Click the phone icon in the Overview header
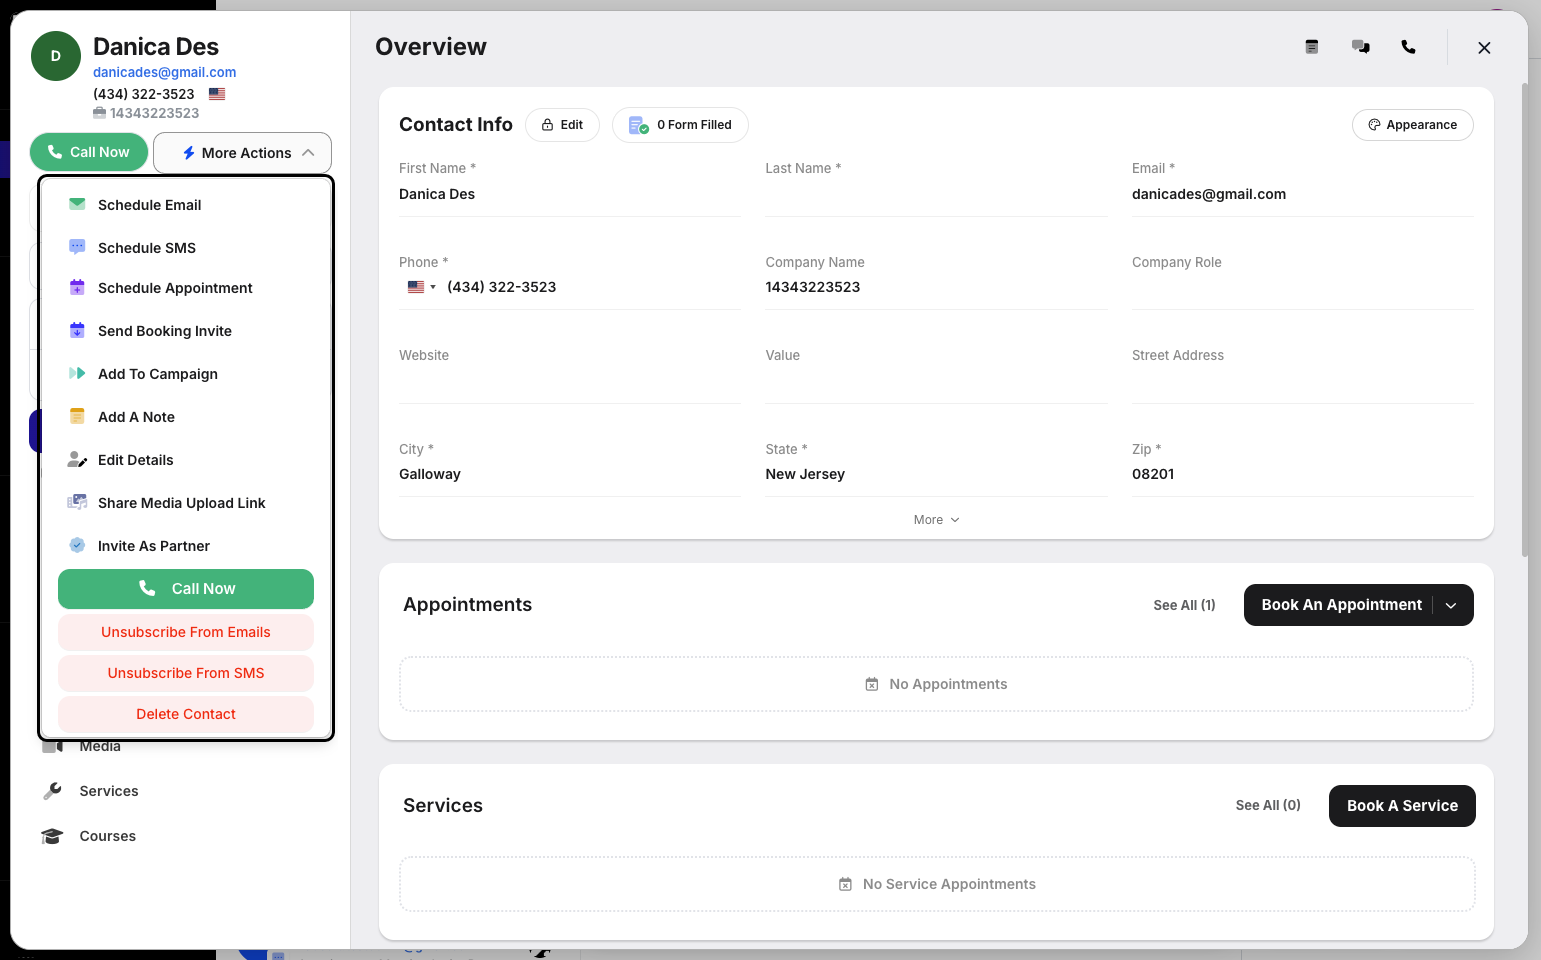The width and height of the screenshot is (1541, 960). pos(1408,47)
